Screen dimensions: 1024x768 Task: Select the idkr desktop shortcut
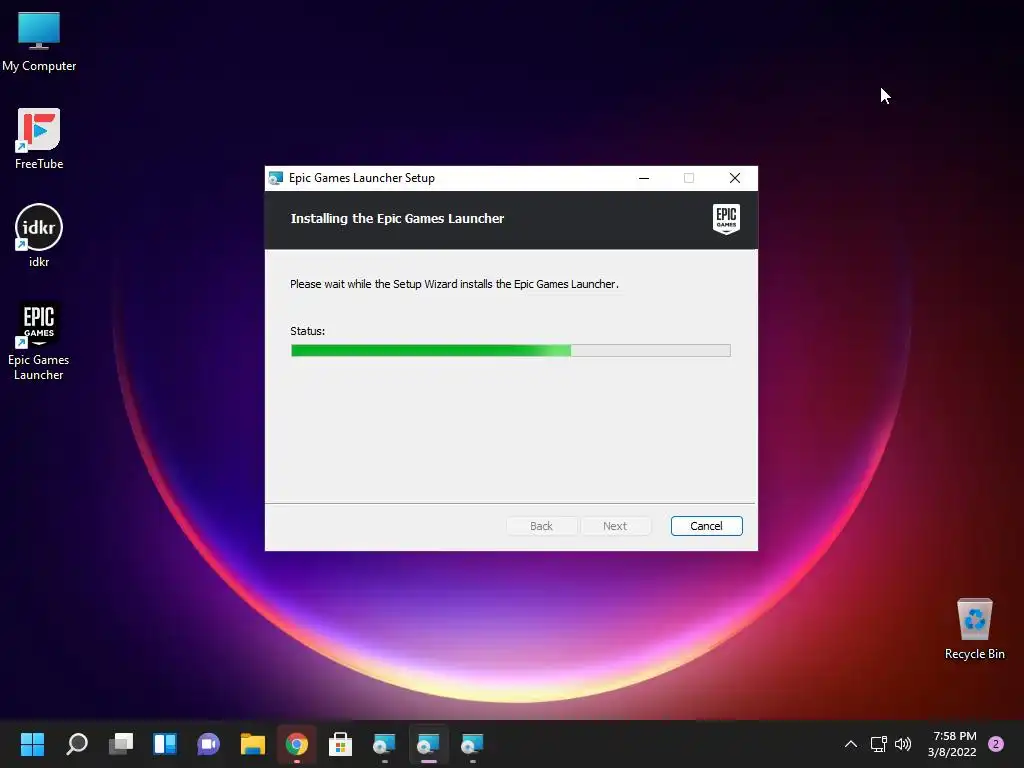[39, 236]
